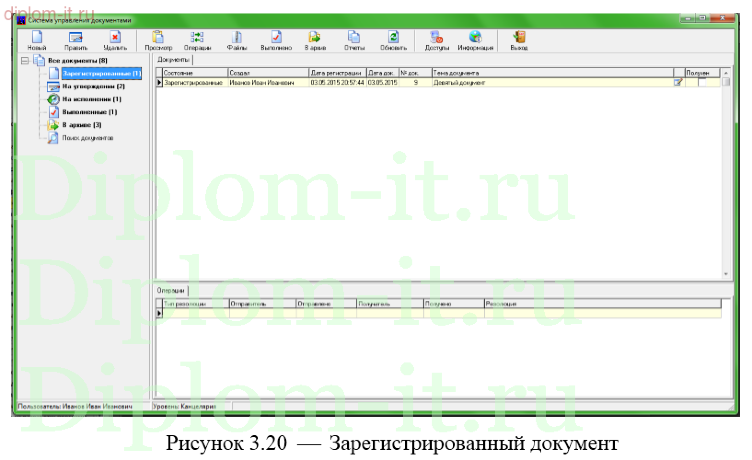
Task: Open the Информация toolbar icon
Action: click(x=475, y=40)
